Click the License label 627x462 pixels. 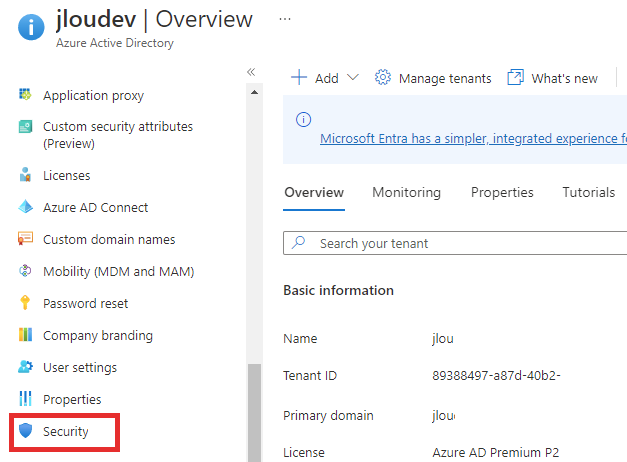coord(304,452)
